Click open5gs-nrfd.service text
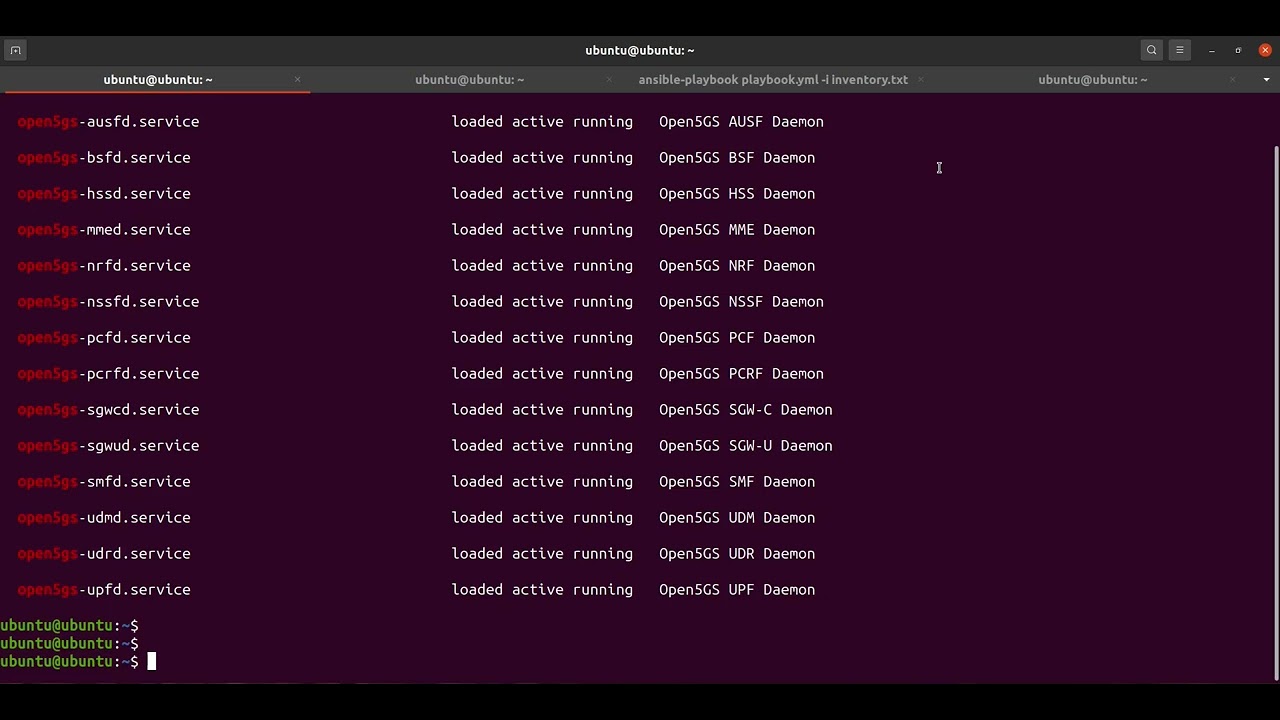 (104, 266)
